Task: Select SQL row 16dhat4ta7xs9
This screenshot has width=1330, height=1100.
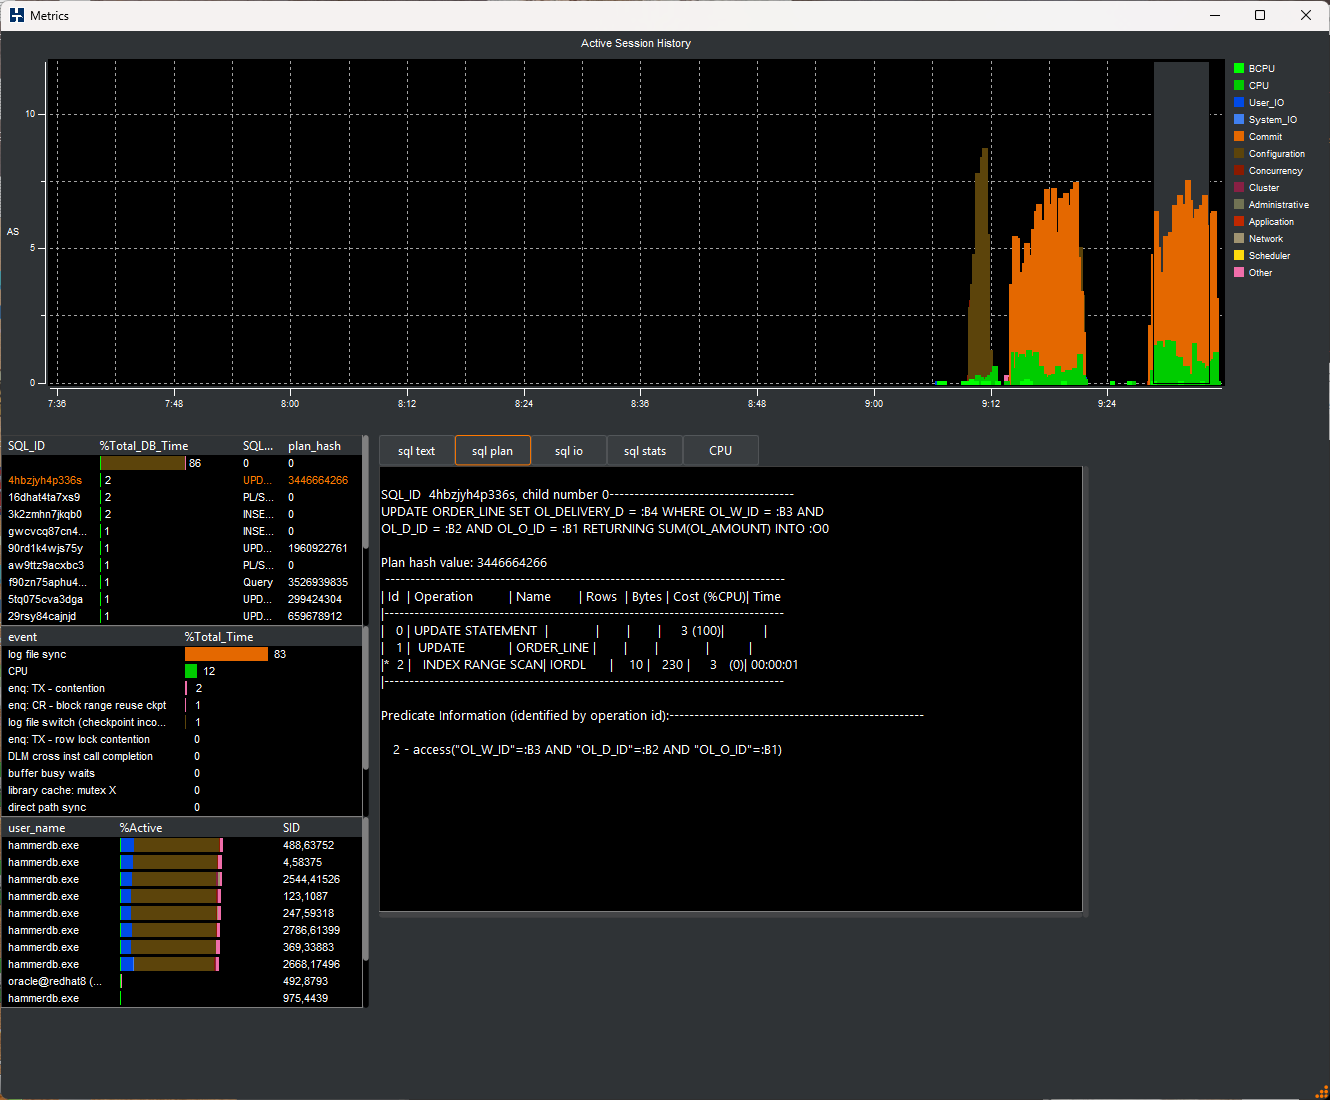Action: tap(181, 497)
